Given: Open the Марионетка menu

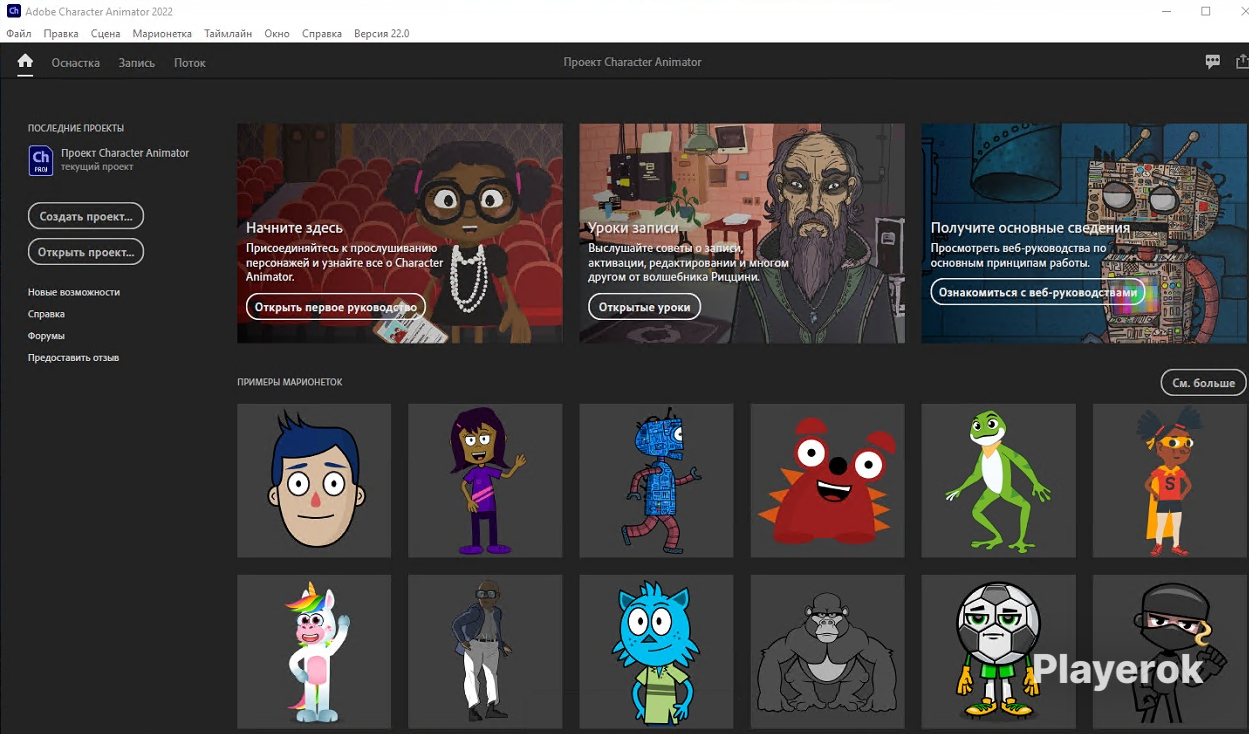Looking at the screenshot, I should pos(162,33).
